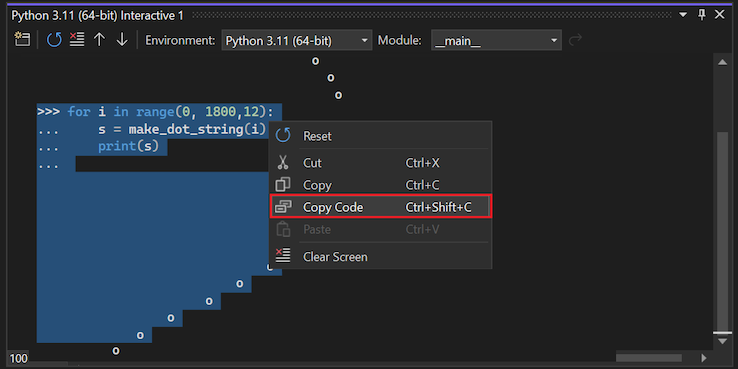Click the 100 zoom level box
The image size is (738, 369).
pos(18,359)
